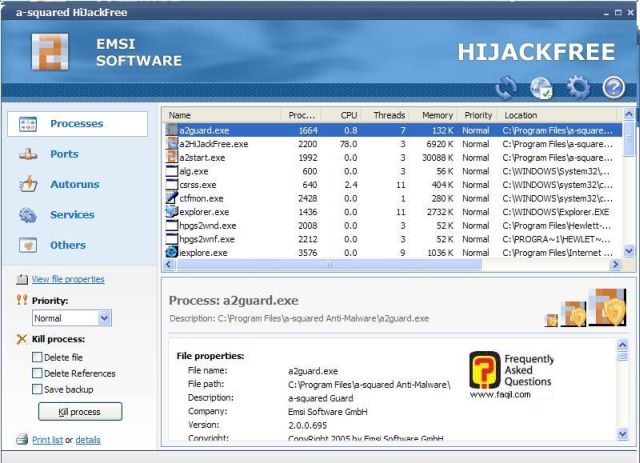
Task: Open the online update globe icon
Action: pyautogui.click(x=542, y=87)
